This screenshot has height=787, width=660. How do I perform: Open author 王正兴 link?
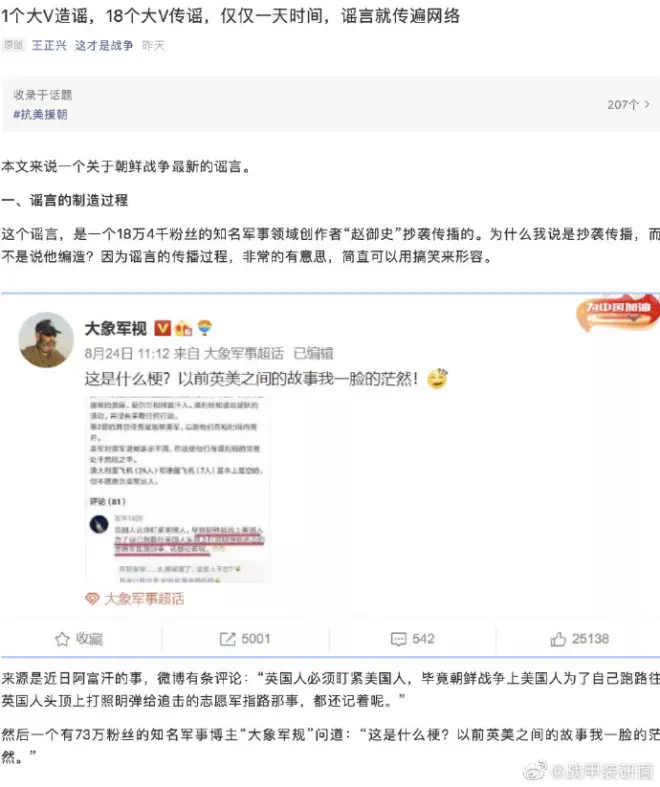49,46
